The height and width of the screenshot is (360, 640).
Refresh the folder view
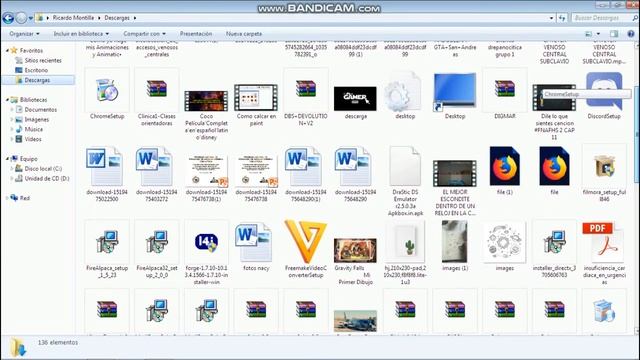(x=562, y=18)
